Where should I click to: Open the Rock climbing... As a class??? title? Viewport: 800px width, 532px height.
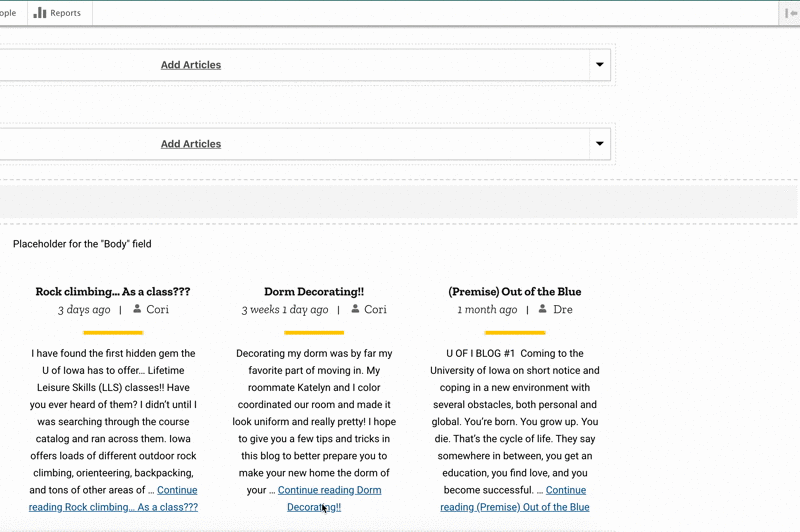(113, 292)
